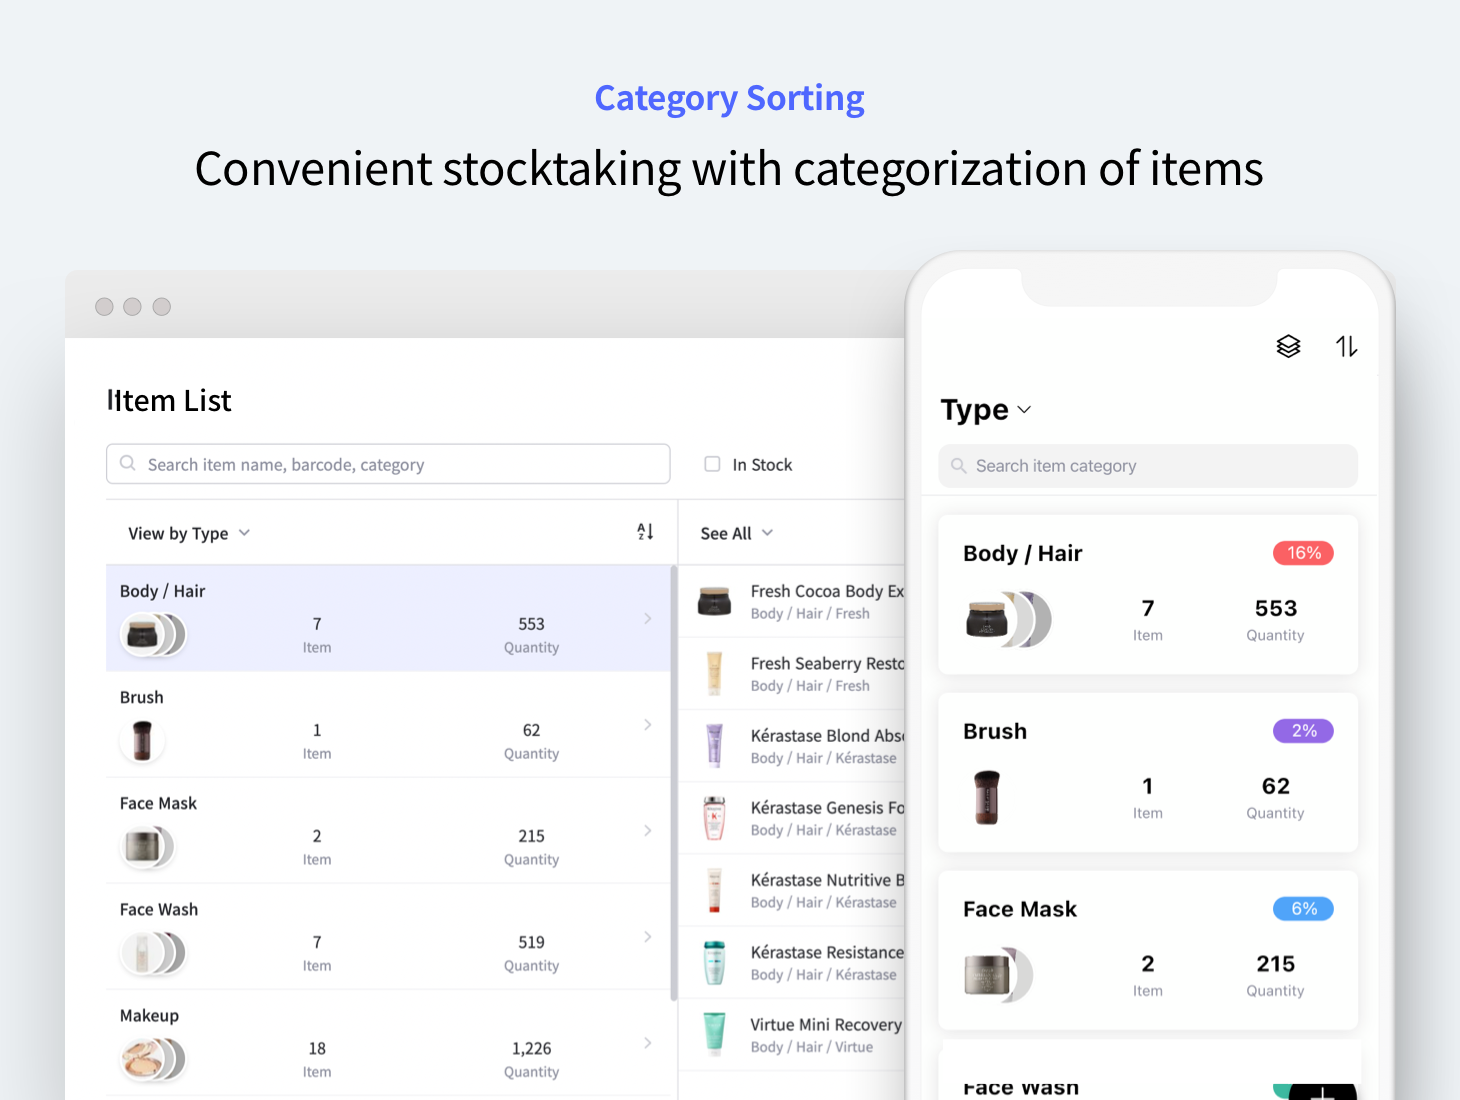The height and width of the screenshot is (1100, 1460).
Task: Click the Item List search input field
Action: click(388, 463)
